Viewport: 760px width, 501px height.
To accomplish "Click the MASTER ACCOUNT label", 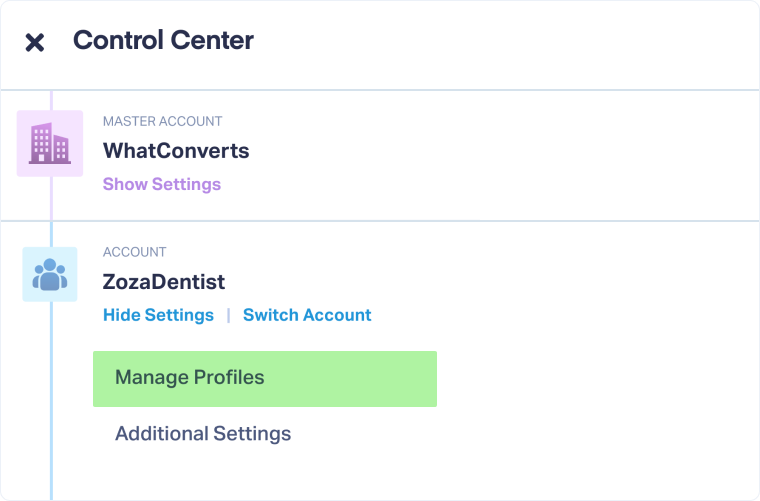I will (x=162, y=122).
